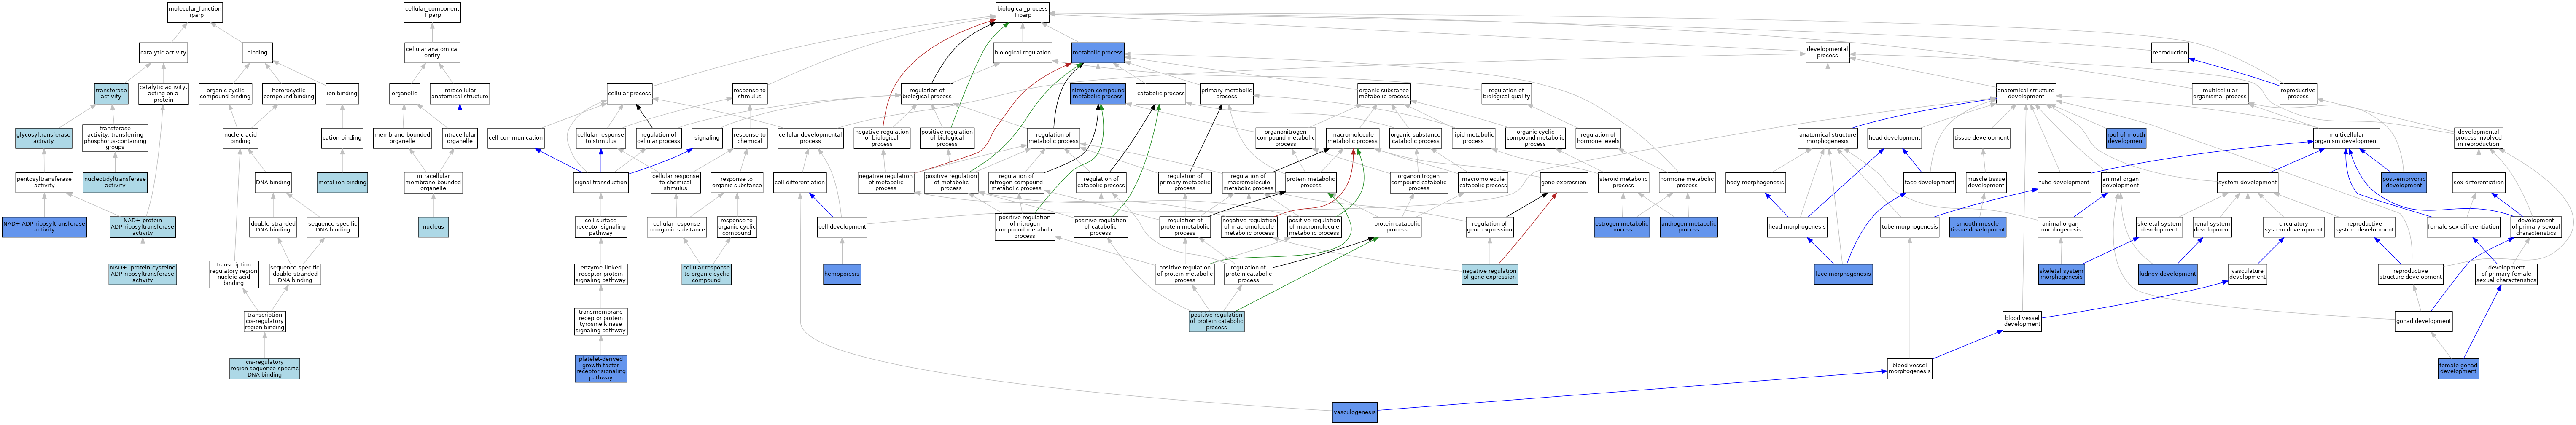The height and width of the screenshot is (425, 2576).
Task: Select the 'circulatory system development' node
Action: point(2293,227)
